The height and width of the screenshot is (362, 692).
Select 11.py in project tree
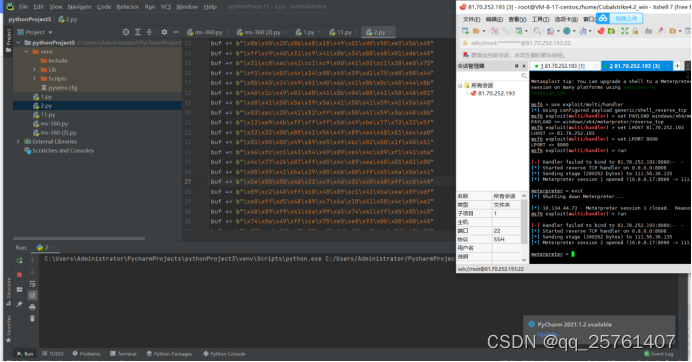click(x=44, y=115)
